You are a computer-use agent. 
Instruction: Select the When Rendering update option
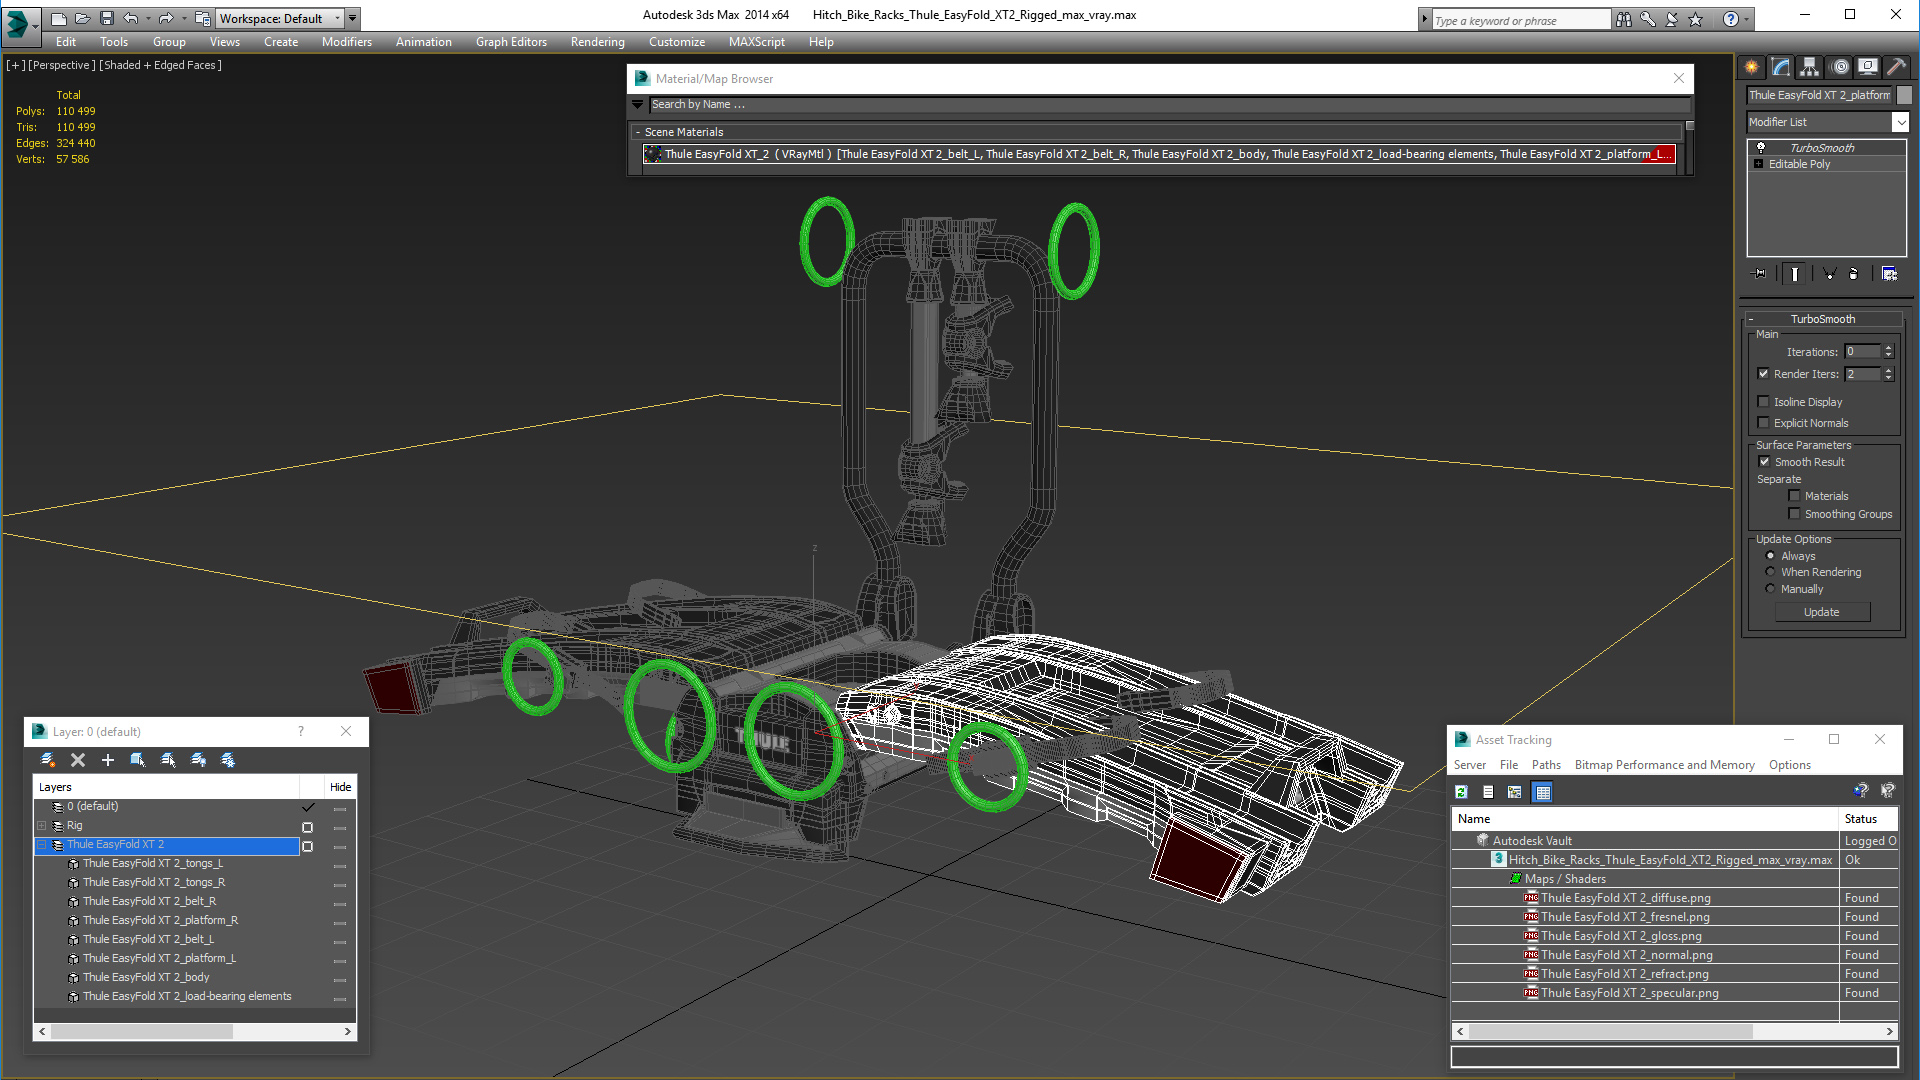(x=1771, y=572)
